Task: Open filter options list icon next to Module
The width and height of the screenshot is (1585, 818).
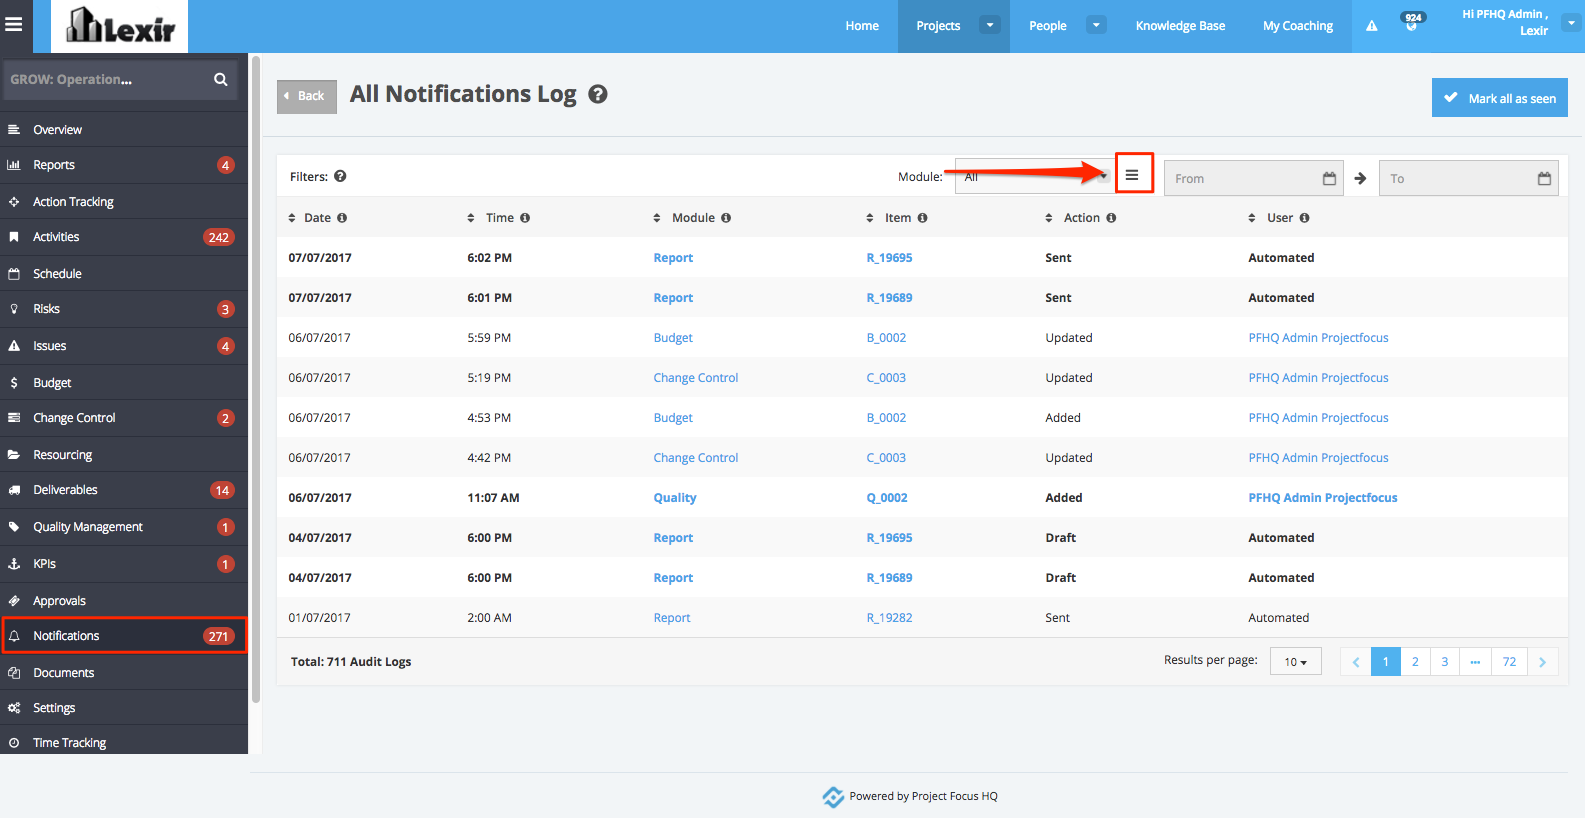Action: pyautogui.click(x=1132, y=175)
